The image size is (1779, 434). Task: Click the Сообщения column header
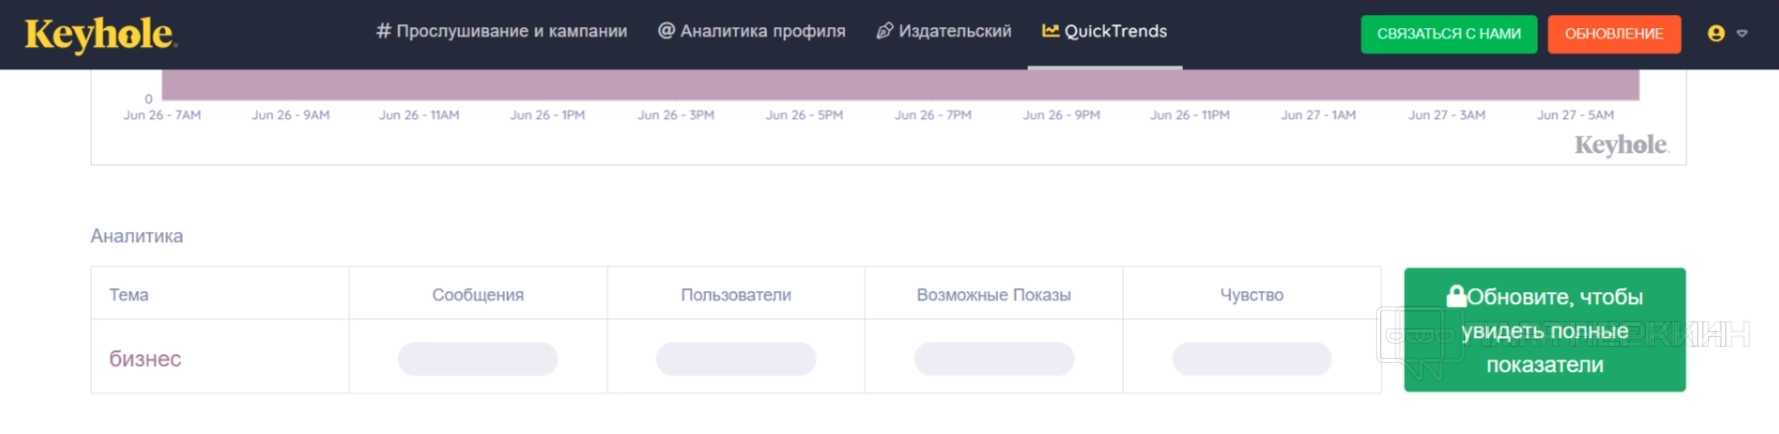pos(478,295)
